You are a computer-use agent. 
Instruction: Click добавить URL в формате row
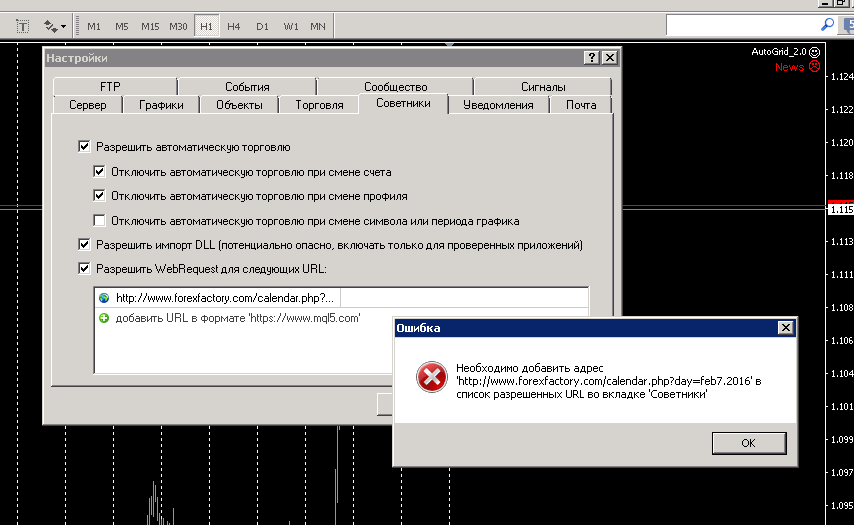[x=237, y=318]
